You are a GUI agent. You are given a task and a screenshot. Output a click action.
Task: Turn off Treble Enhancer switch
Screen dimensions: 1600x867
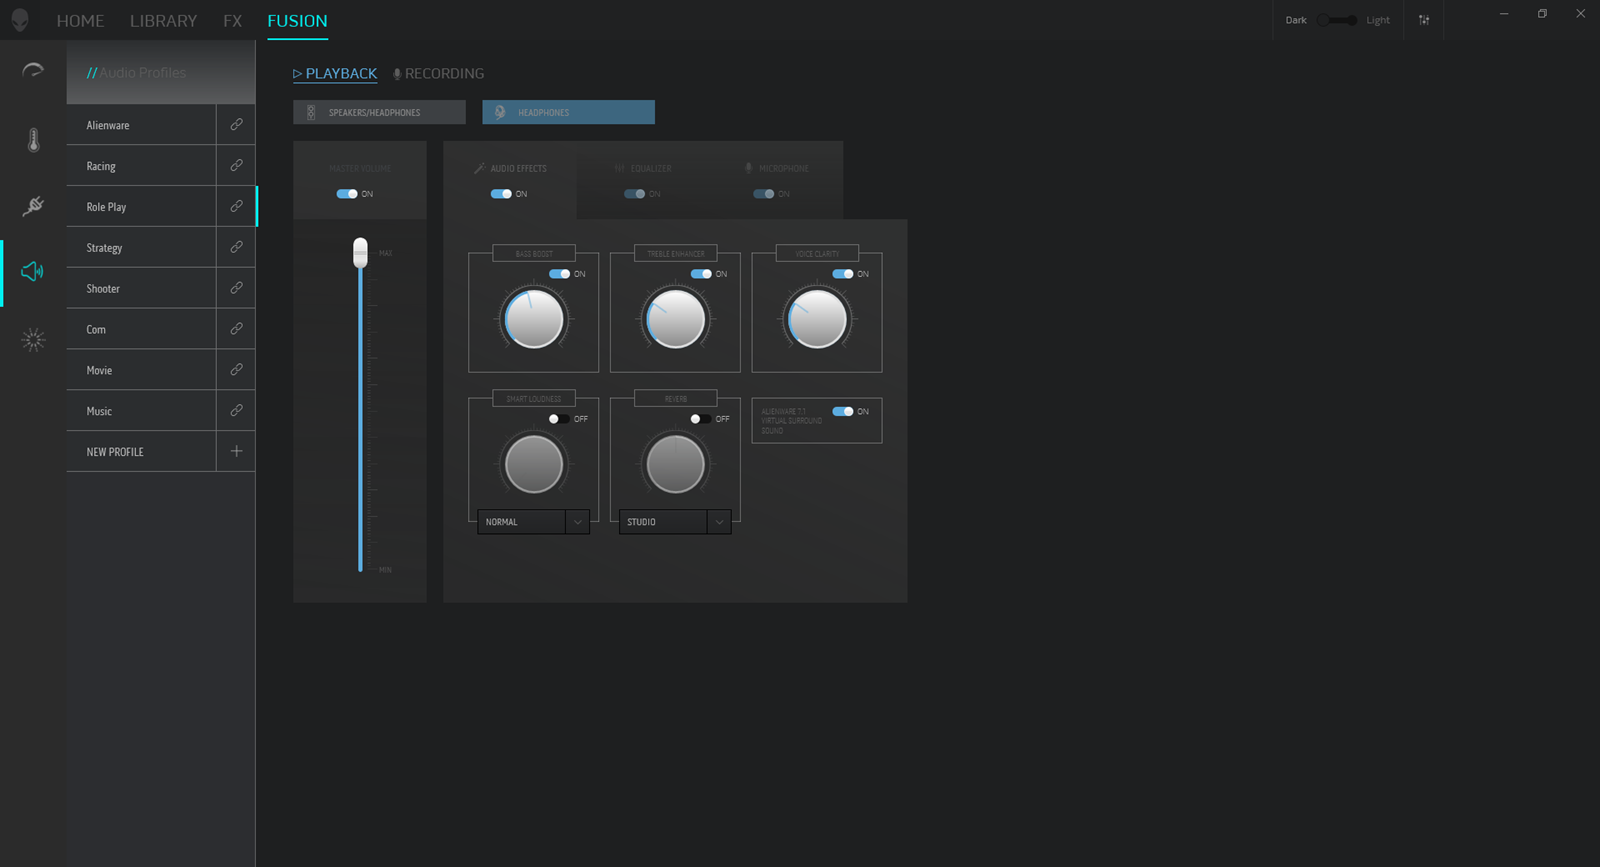coord(701,274)
